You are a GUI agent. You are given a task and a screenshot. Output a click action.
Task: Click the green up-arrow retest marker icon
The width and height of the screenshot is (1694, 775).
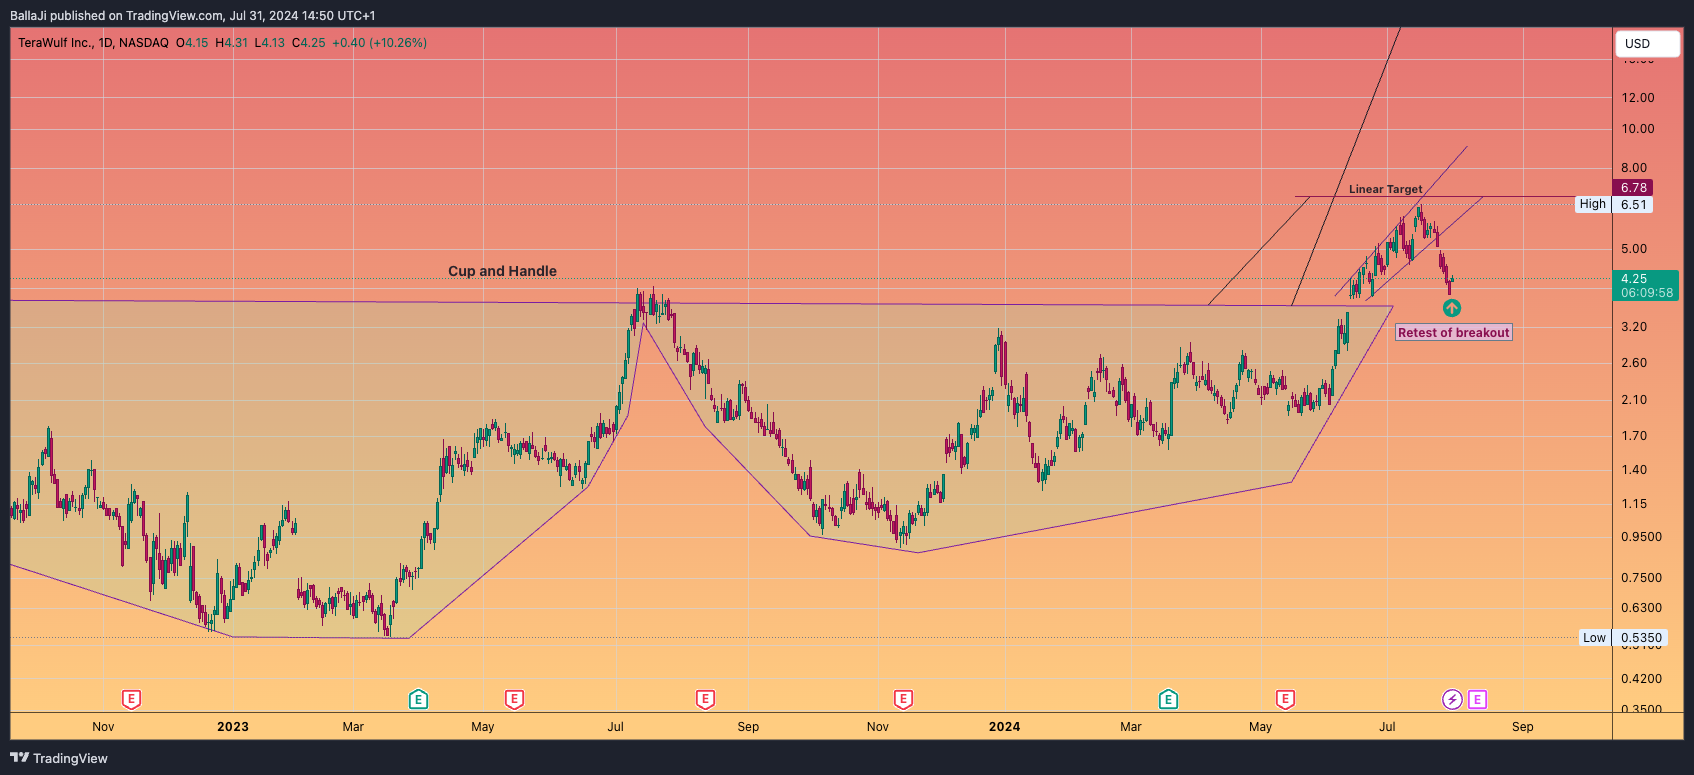[x=1452, y=308]
